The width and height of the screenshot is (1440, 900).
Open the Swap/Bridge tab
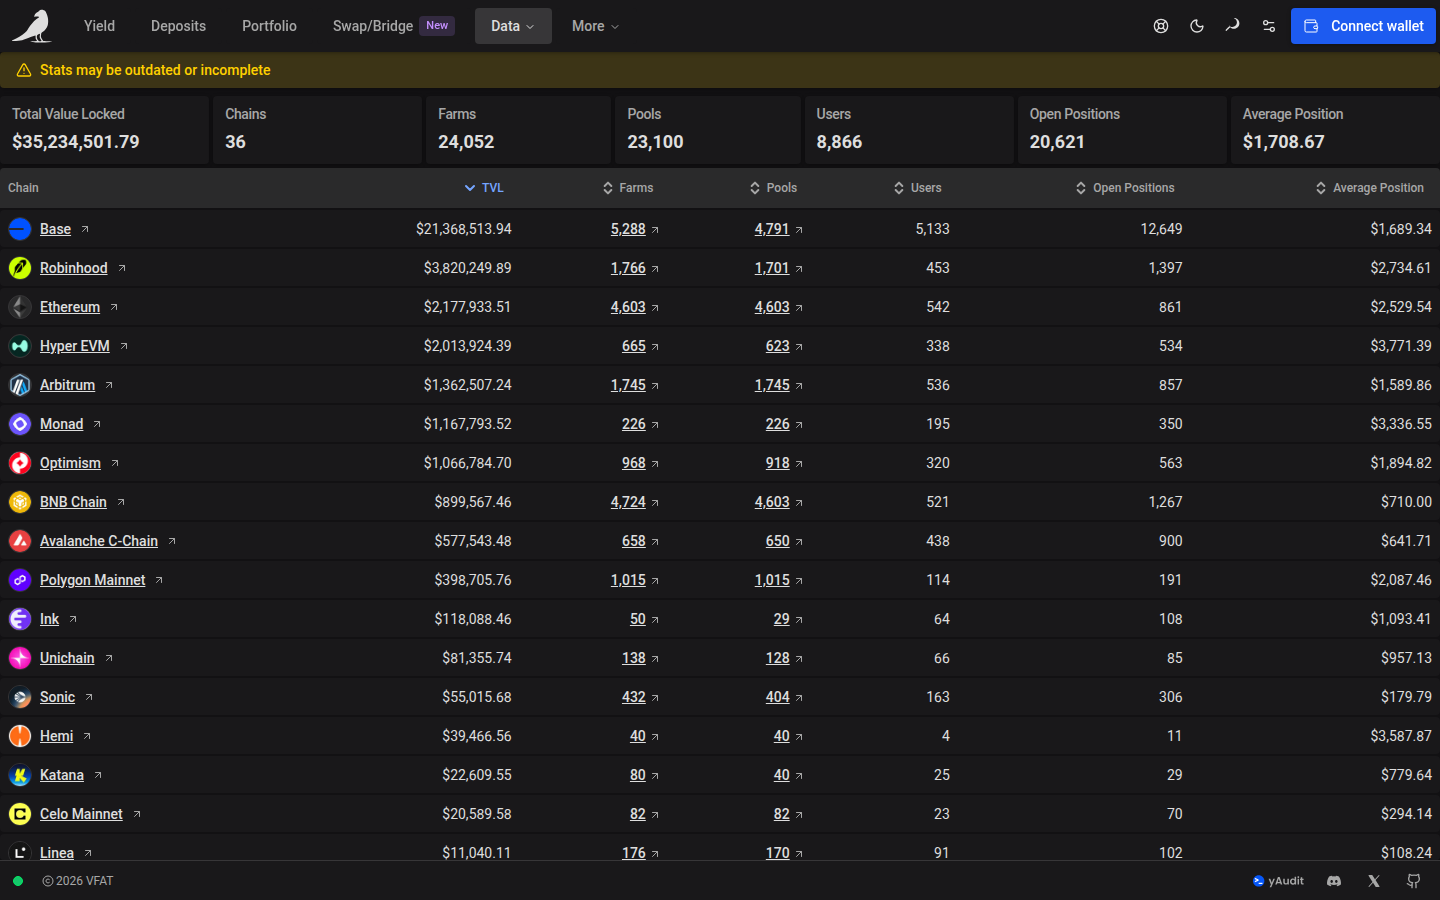[393, 26]
